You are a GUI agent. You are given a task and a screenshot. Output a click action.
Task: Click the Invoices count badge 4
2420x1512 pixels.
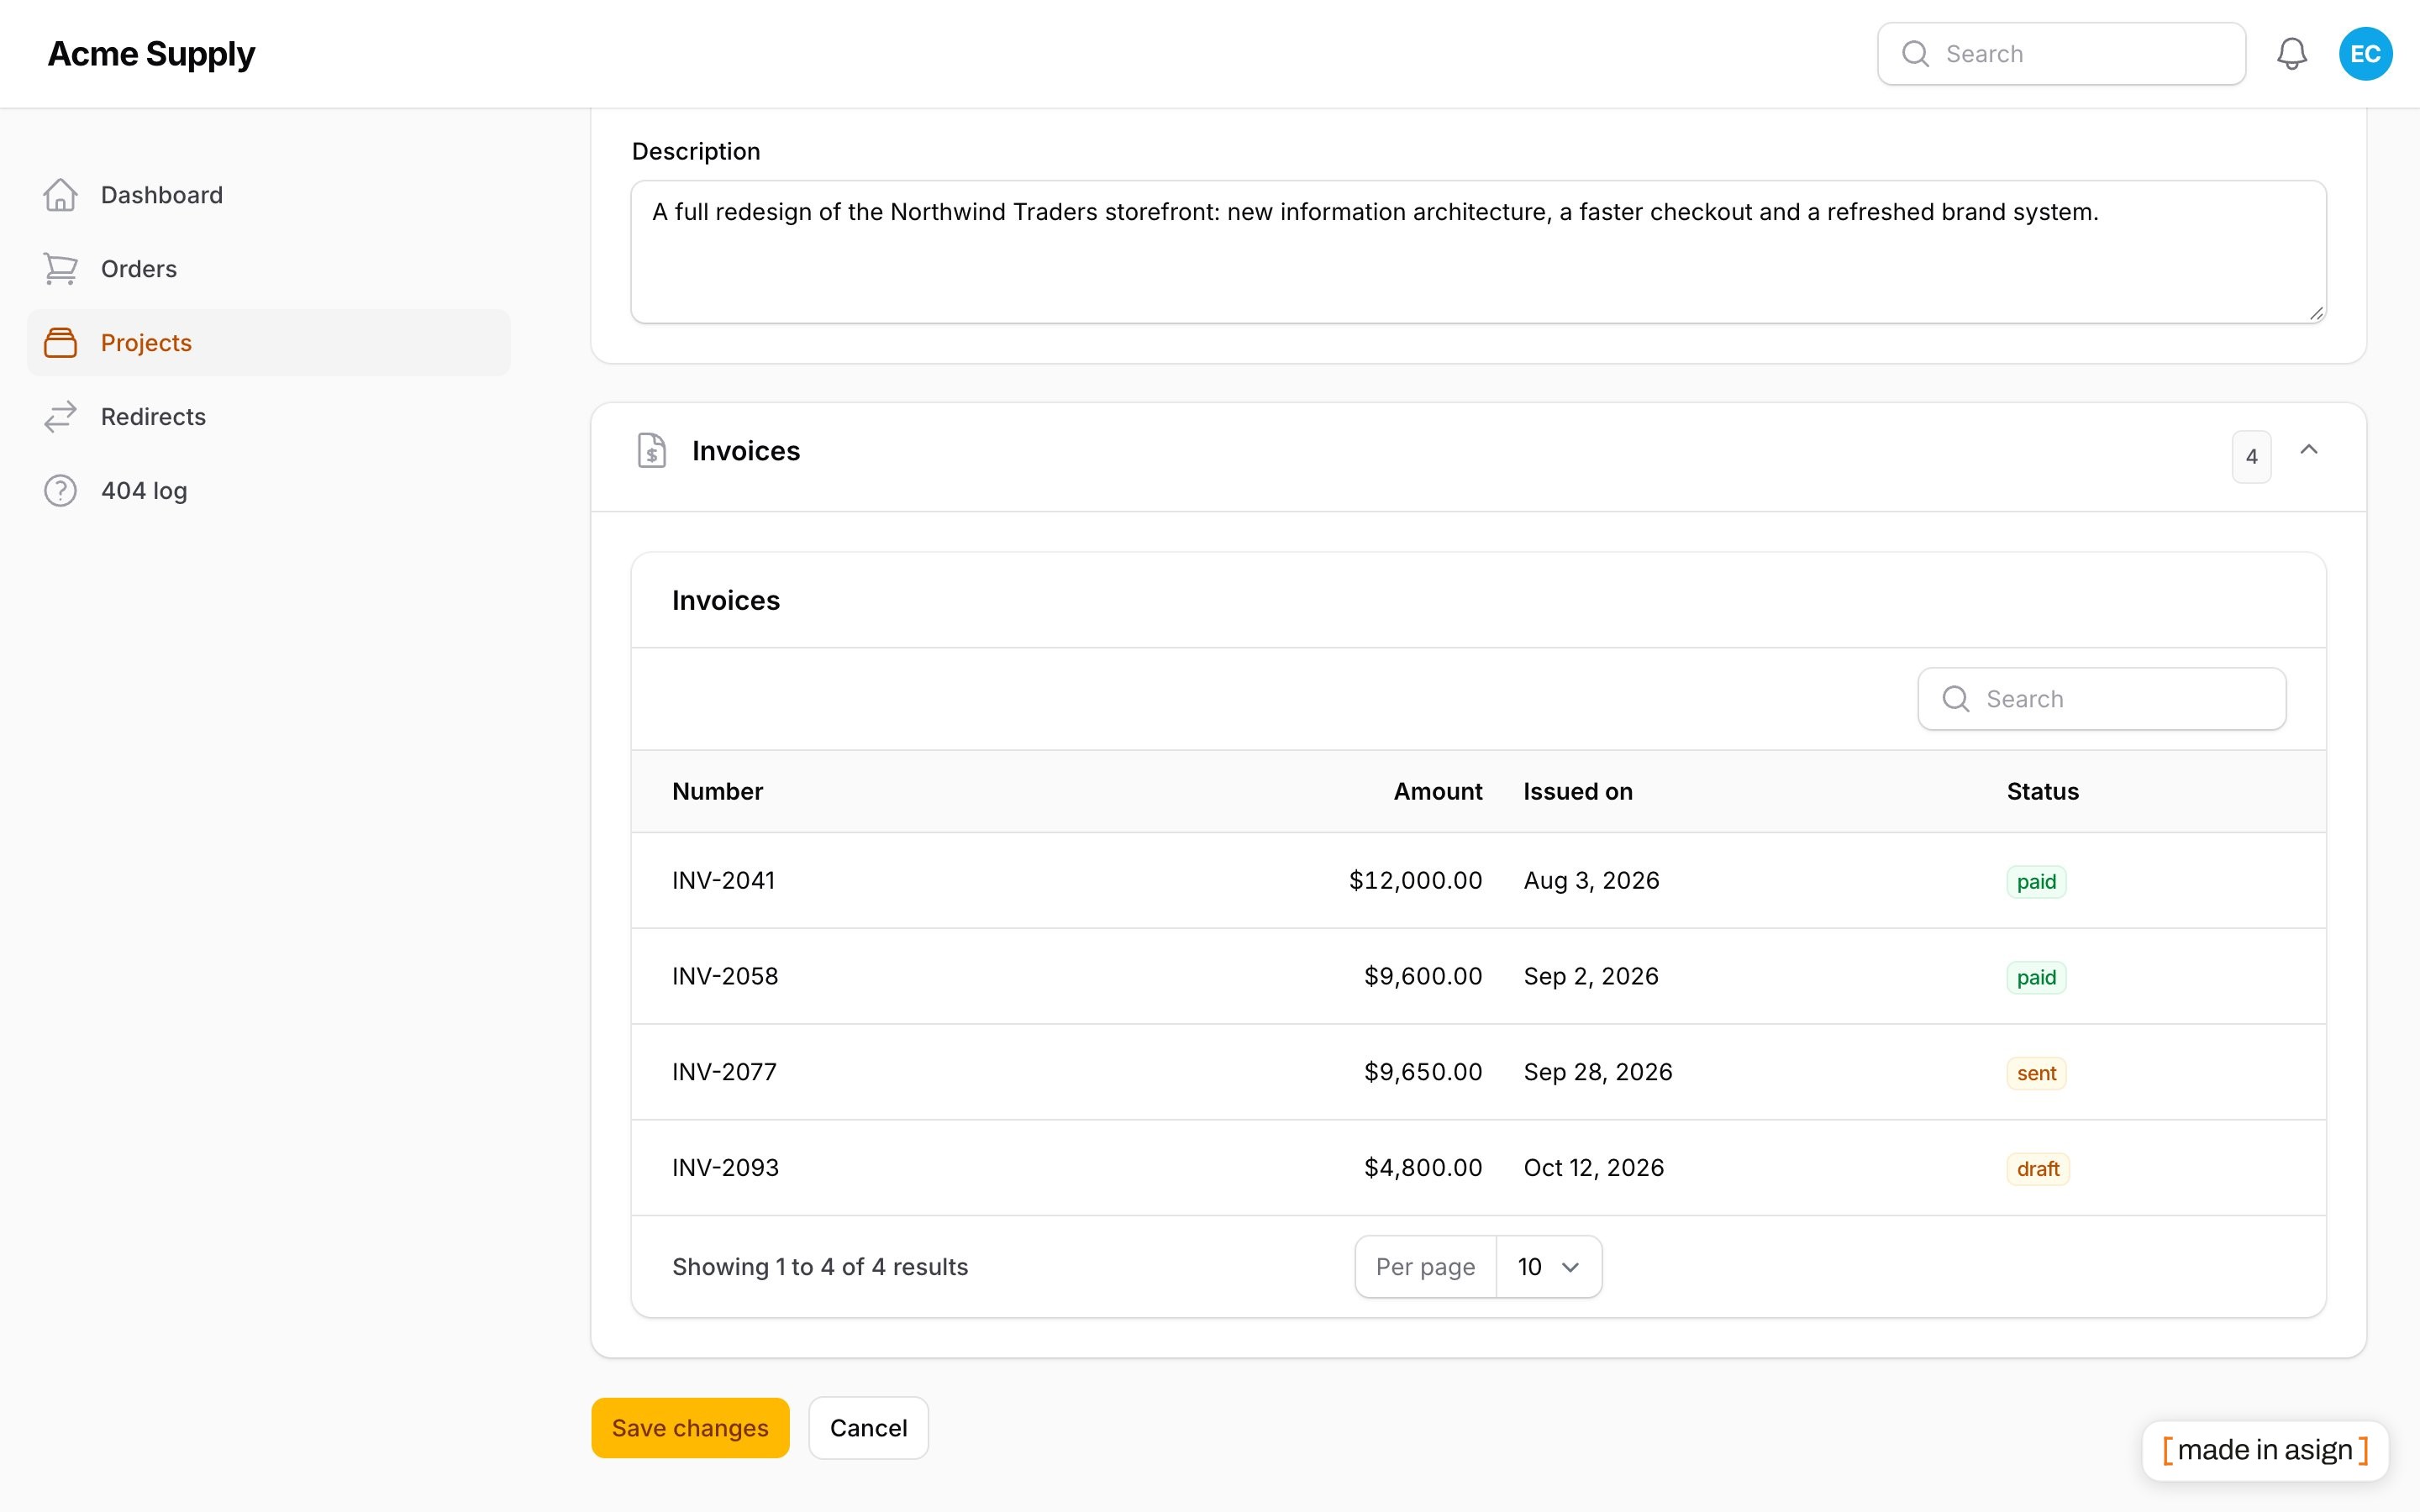(x=2251, y=457)
